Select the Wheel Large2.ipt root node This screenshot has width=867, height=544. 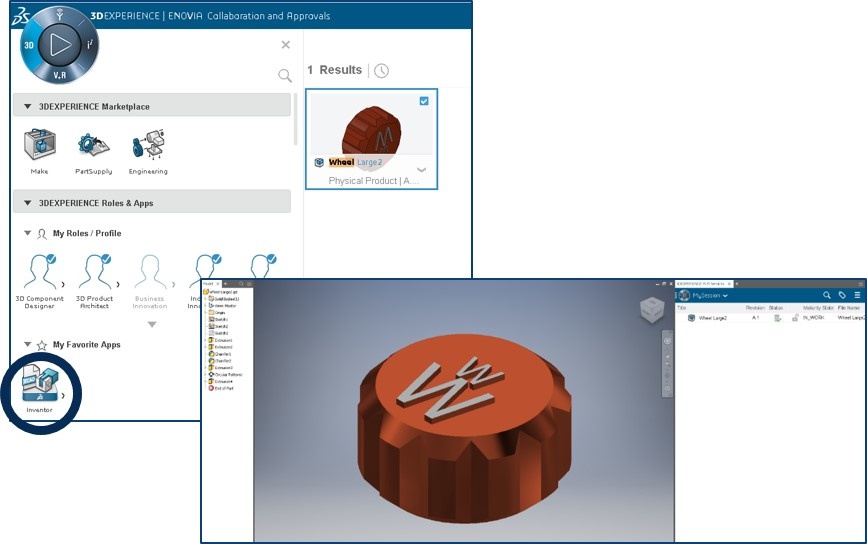(x=221, y=291)
